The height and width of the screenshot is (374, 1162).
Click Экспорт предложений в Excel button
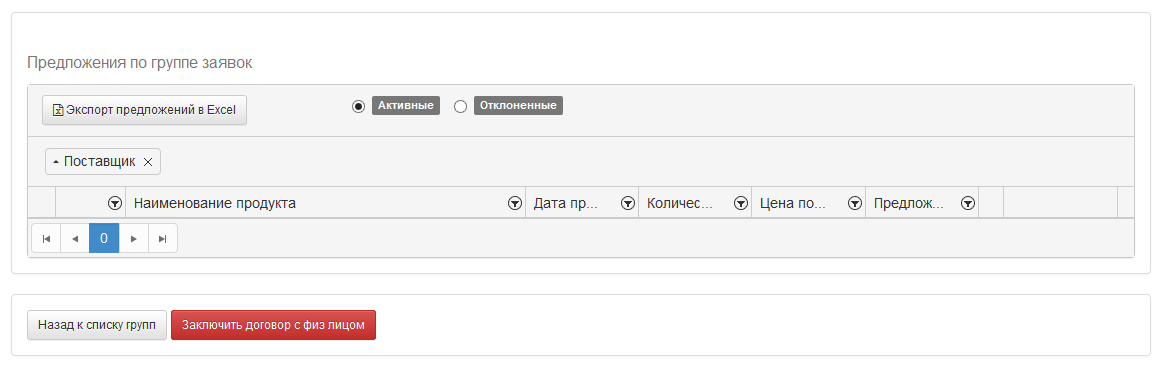pyautogui.click(x=145, y=110)
